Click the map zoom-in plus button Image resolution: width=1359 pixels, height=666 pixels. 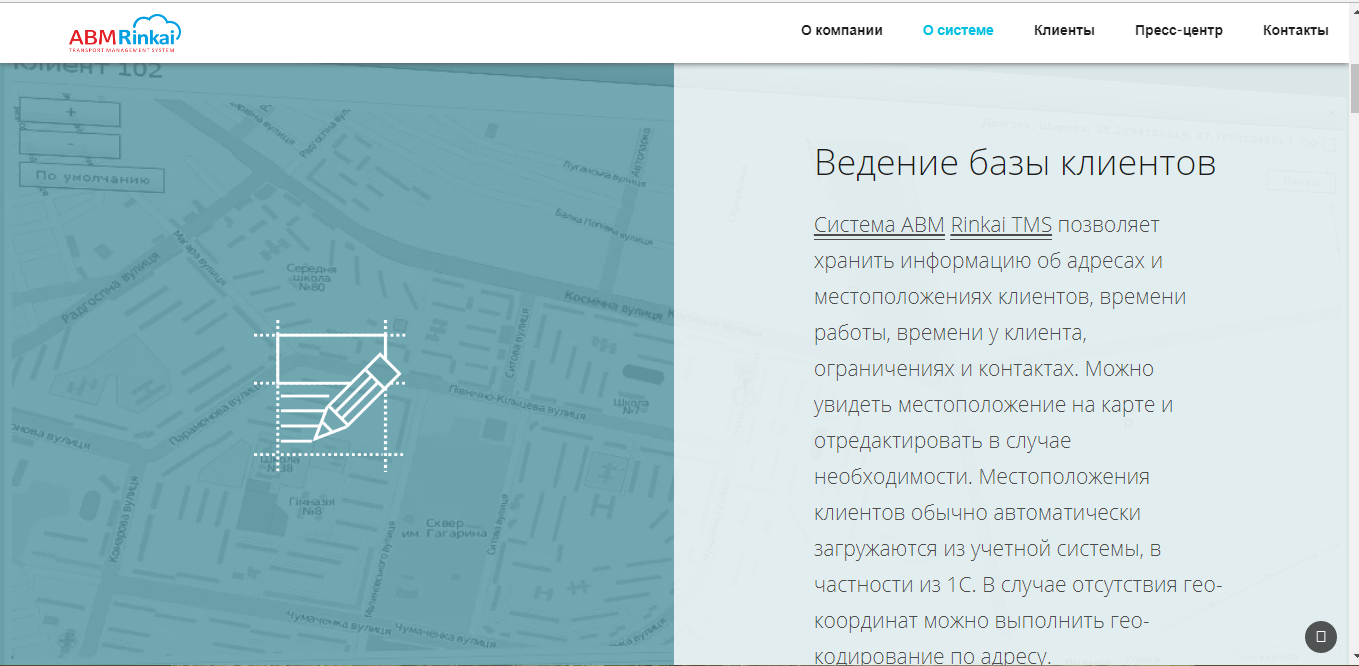[70, 113]
